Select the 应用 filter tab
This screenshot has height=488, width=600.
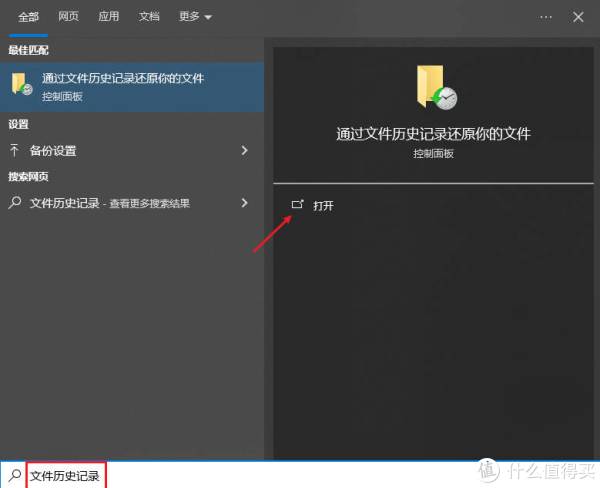click(109, 17)
